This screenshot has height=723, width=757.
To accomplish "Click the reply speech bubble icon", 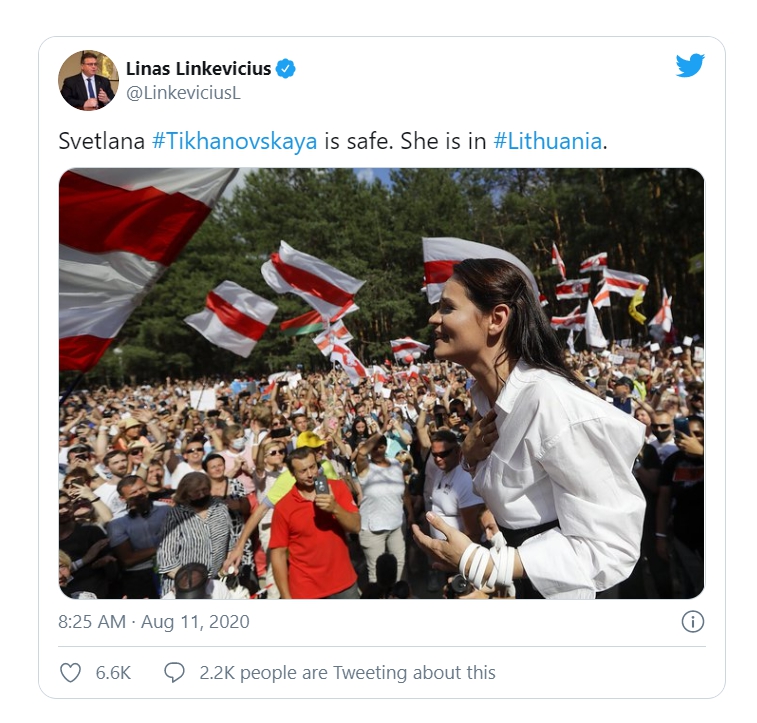I will pos(174,672).
